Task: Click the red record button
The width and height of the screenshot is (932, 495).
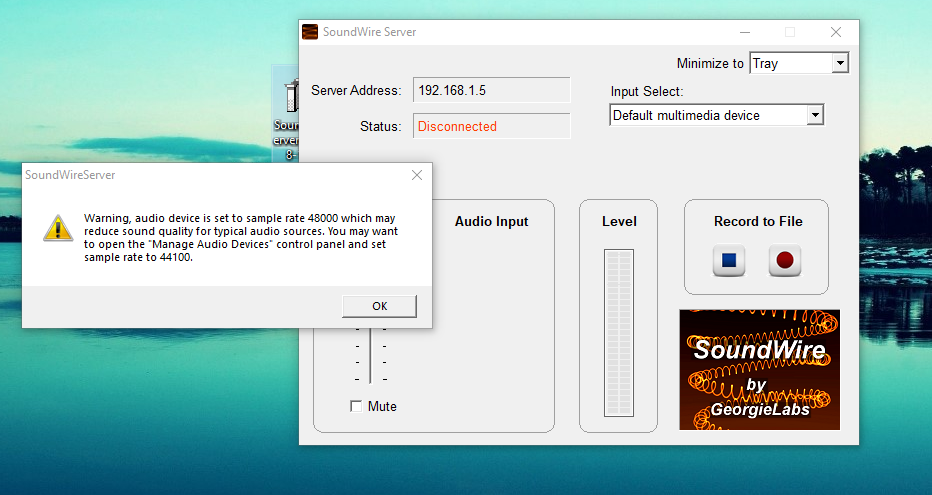Action: pyautogui.click(x=785, y=260)
